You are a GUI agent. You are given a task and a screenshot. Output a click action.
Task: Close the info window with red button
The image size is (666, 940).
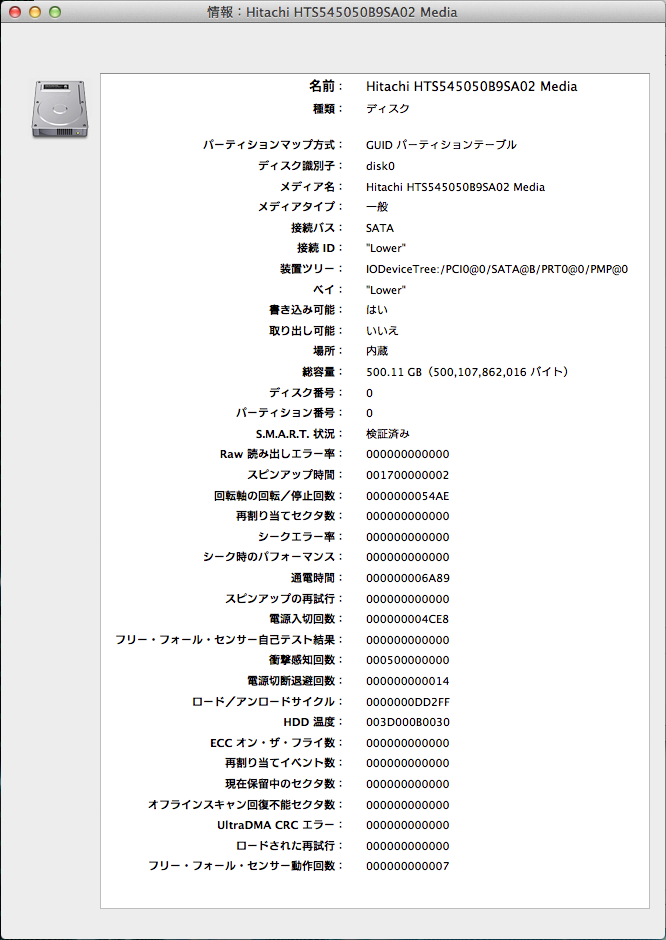pyautogui.click(x=15, y=12)
